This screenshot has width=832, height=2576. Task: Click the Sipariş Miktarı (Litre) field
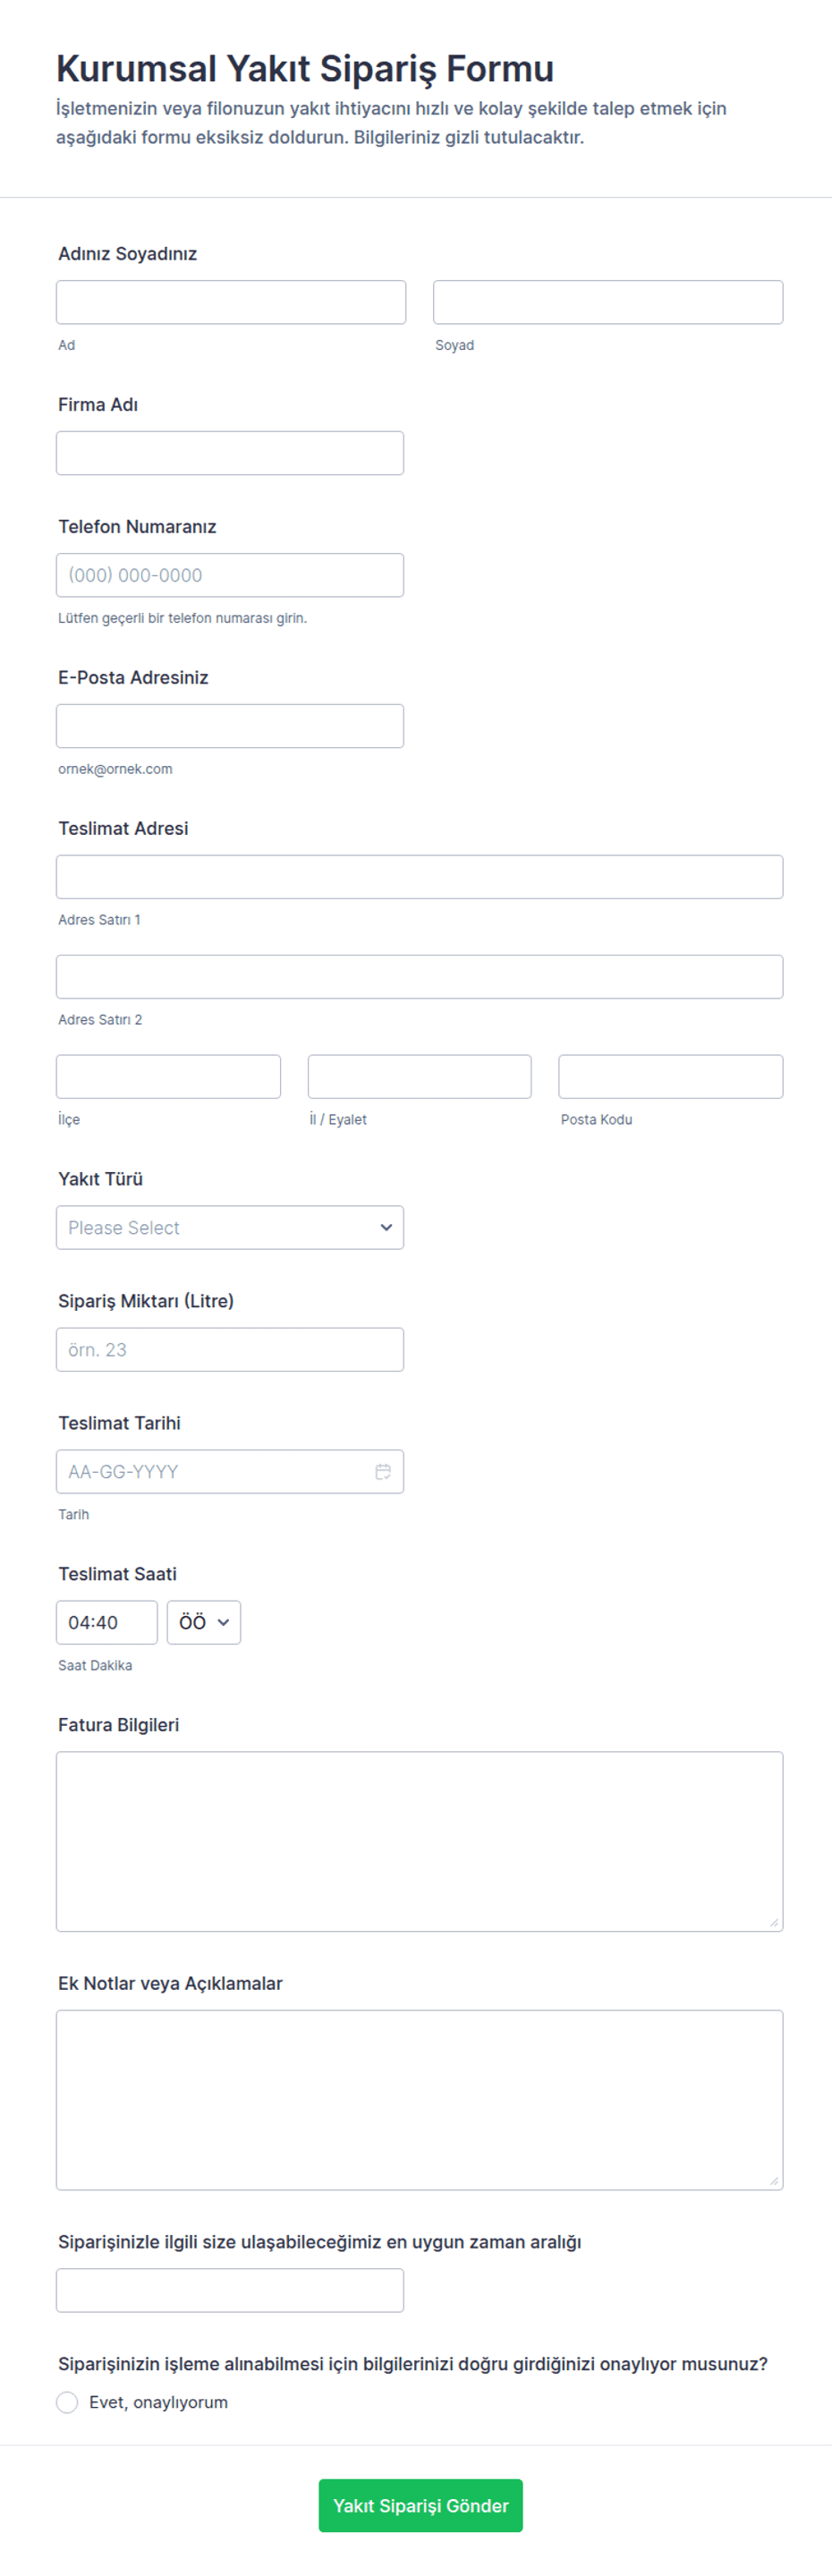(230, 1349)
